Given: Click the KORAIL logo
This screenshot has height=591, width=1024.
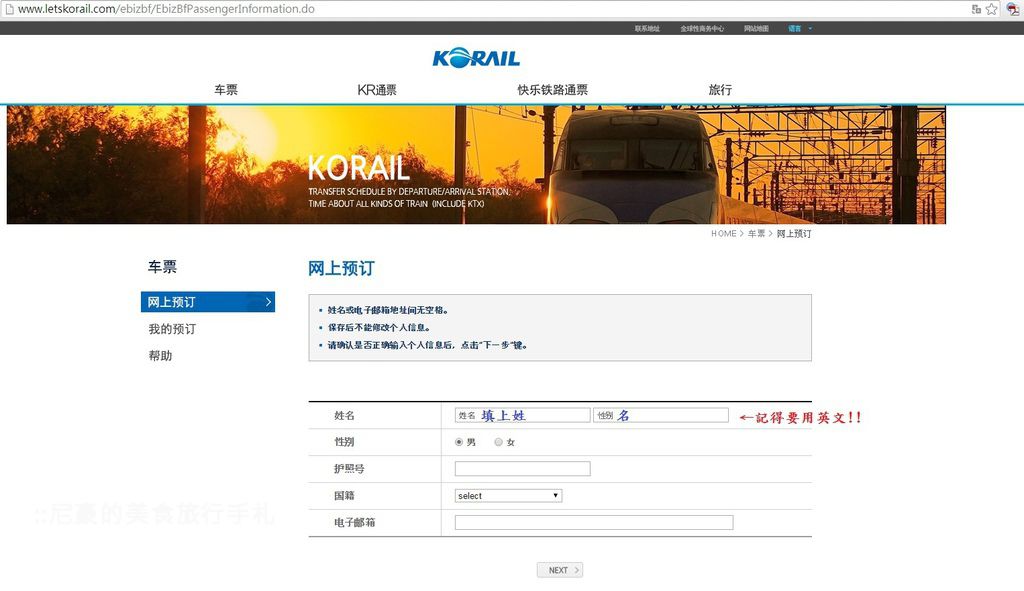Looking at the screenshot, I should click(476, 57).
